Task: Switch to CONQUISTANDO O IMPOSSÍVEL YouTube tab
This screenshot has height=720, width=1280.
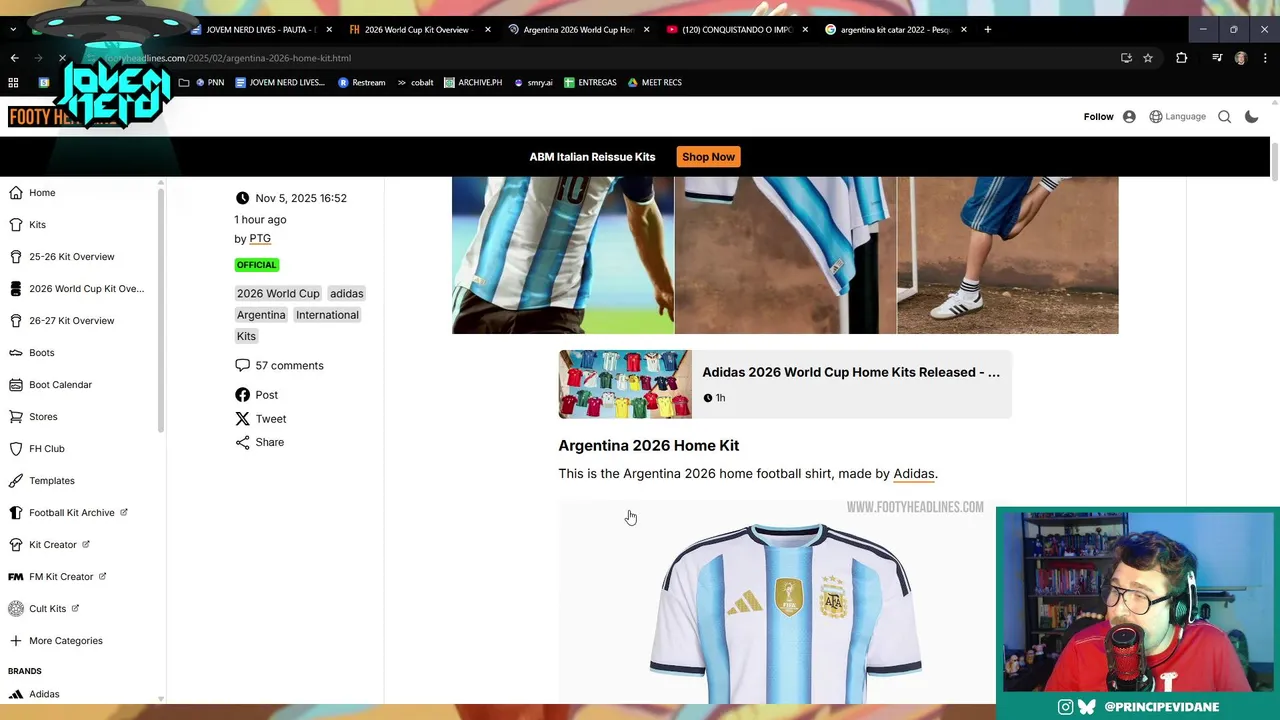Action: coord(736,30)
